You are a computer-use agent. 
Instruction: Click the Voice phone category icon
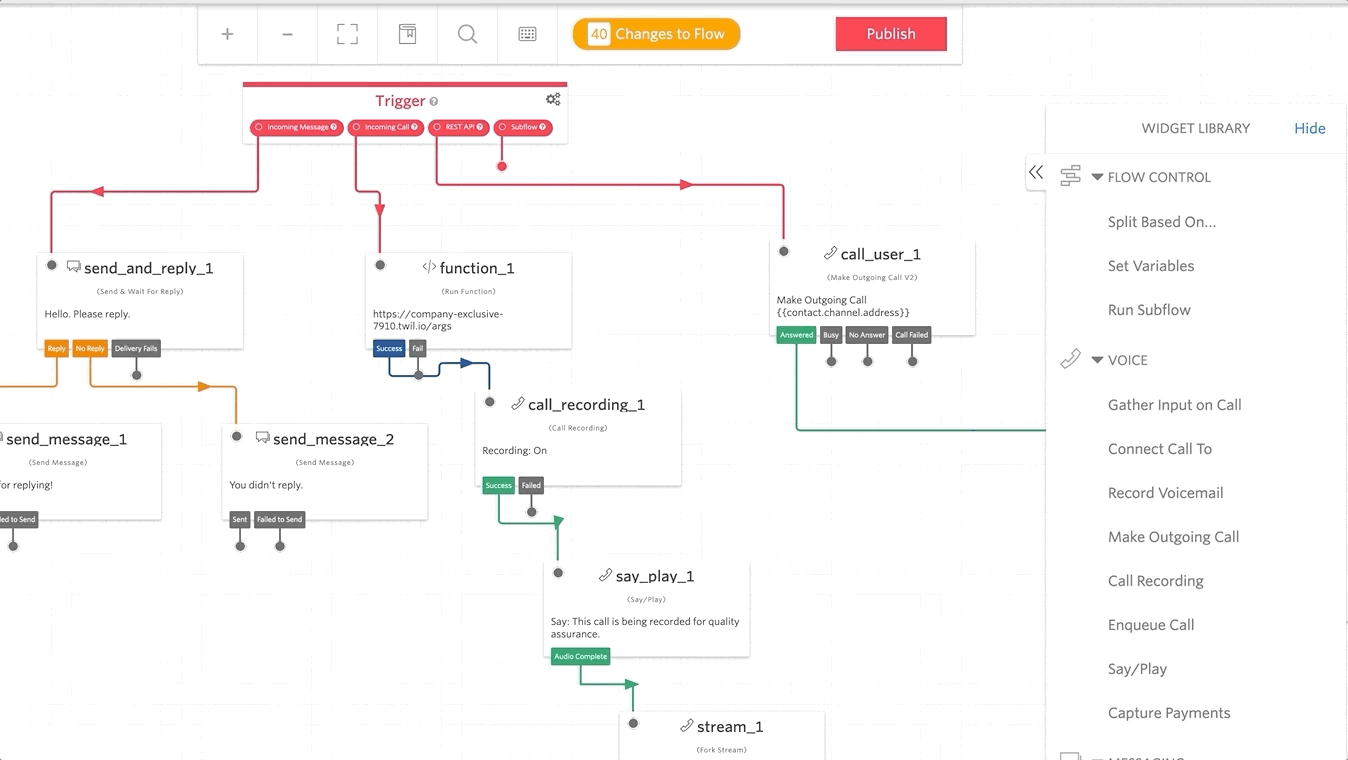pos(1070,359)
